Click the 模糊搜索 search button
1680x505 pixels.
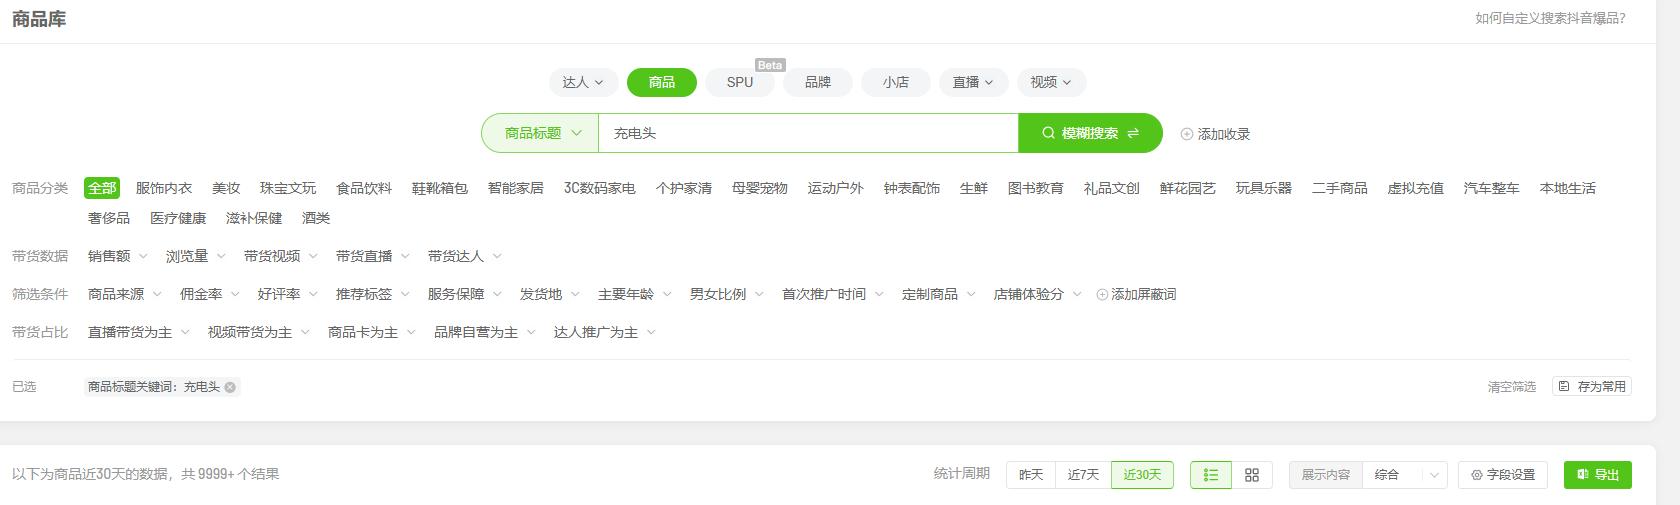pos(1090,133)
